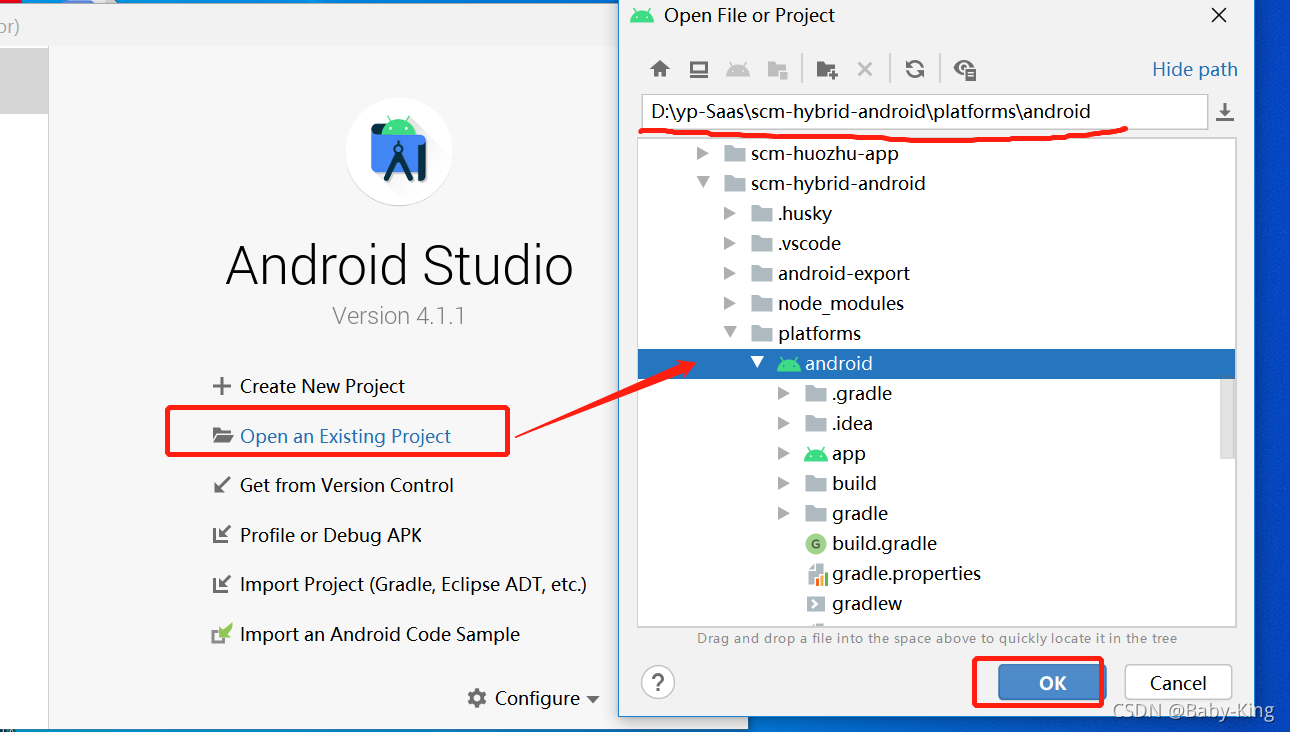Image resolution: width=1290 pixels, height=732 pixels.
Task: Choose Import an Android Code Sample
Action: [380, 634]
